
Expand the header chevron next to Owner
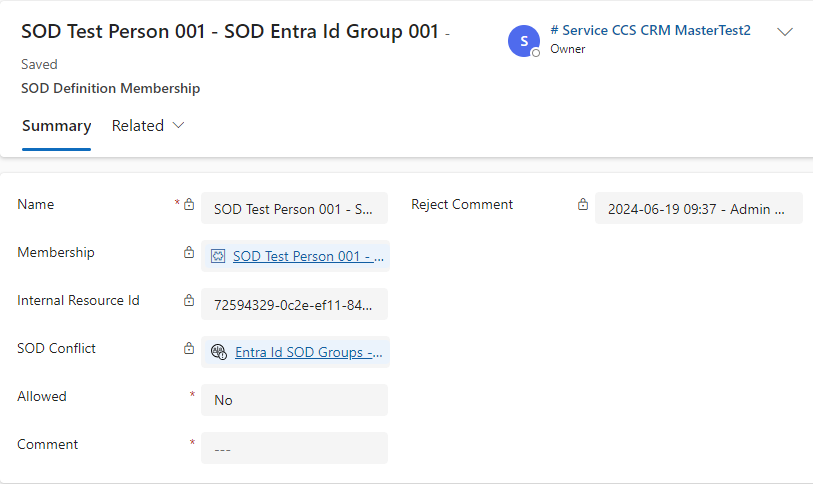coord(785,32)
